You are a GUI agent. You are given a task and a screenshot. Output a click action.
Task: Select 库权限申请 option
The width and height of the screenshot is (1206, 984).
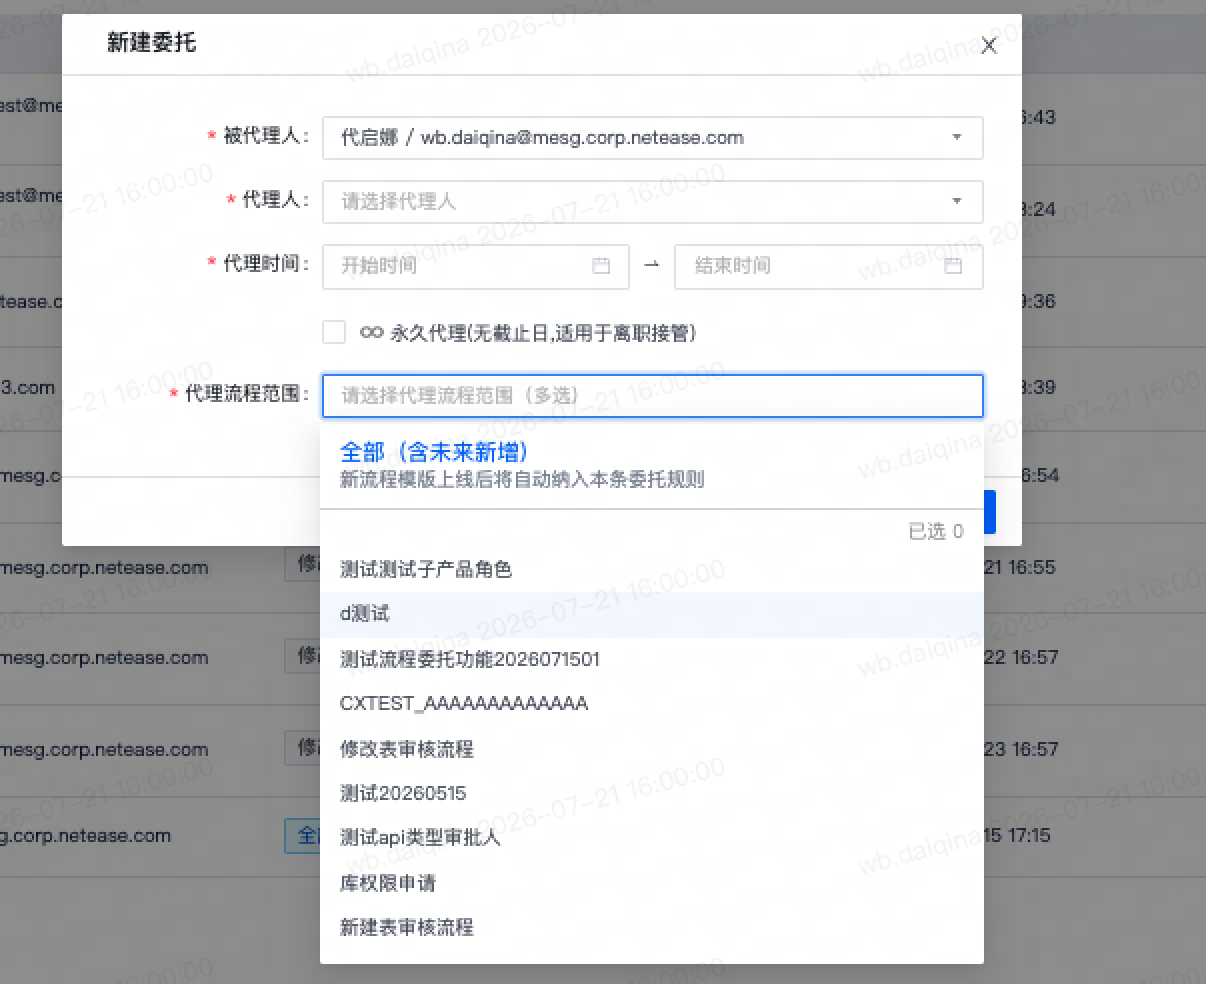point(651,883)
